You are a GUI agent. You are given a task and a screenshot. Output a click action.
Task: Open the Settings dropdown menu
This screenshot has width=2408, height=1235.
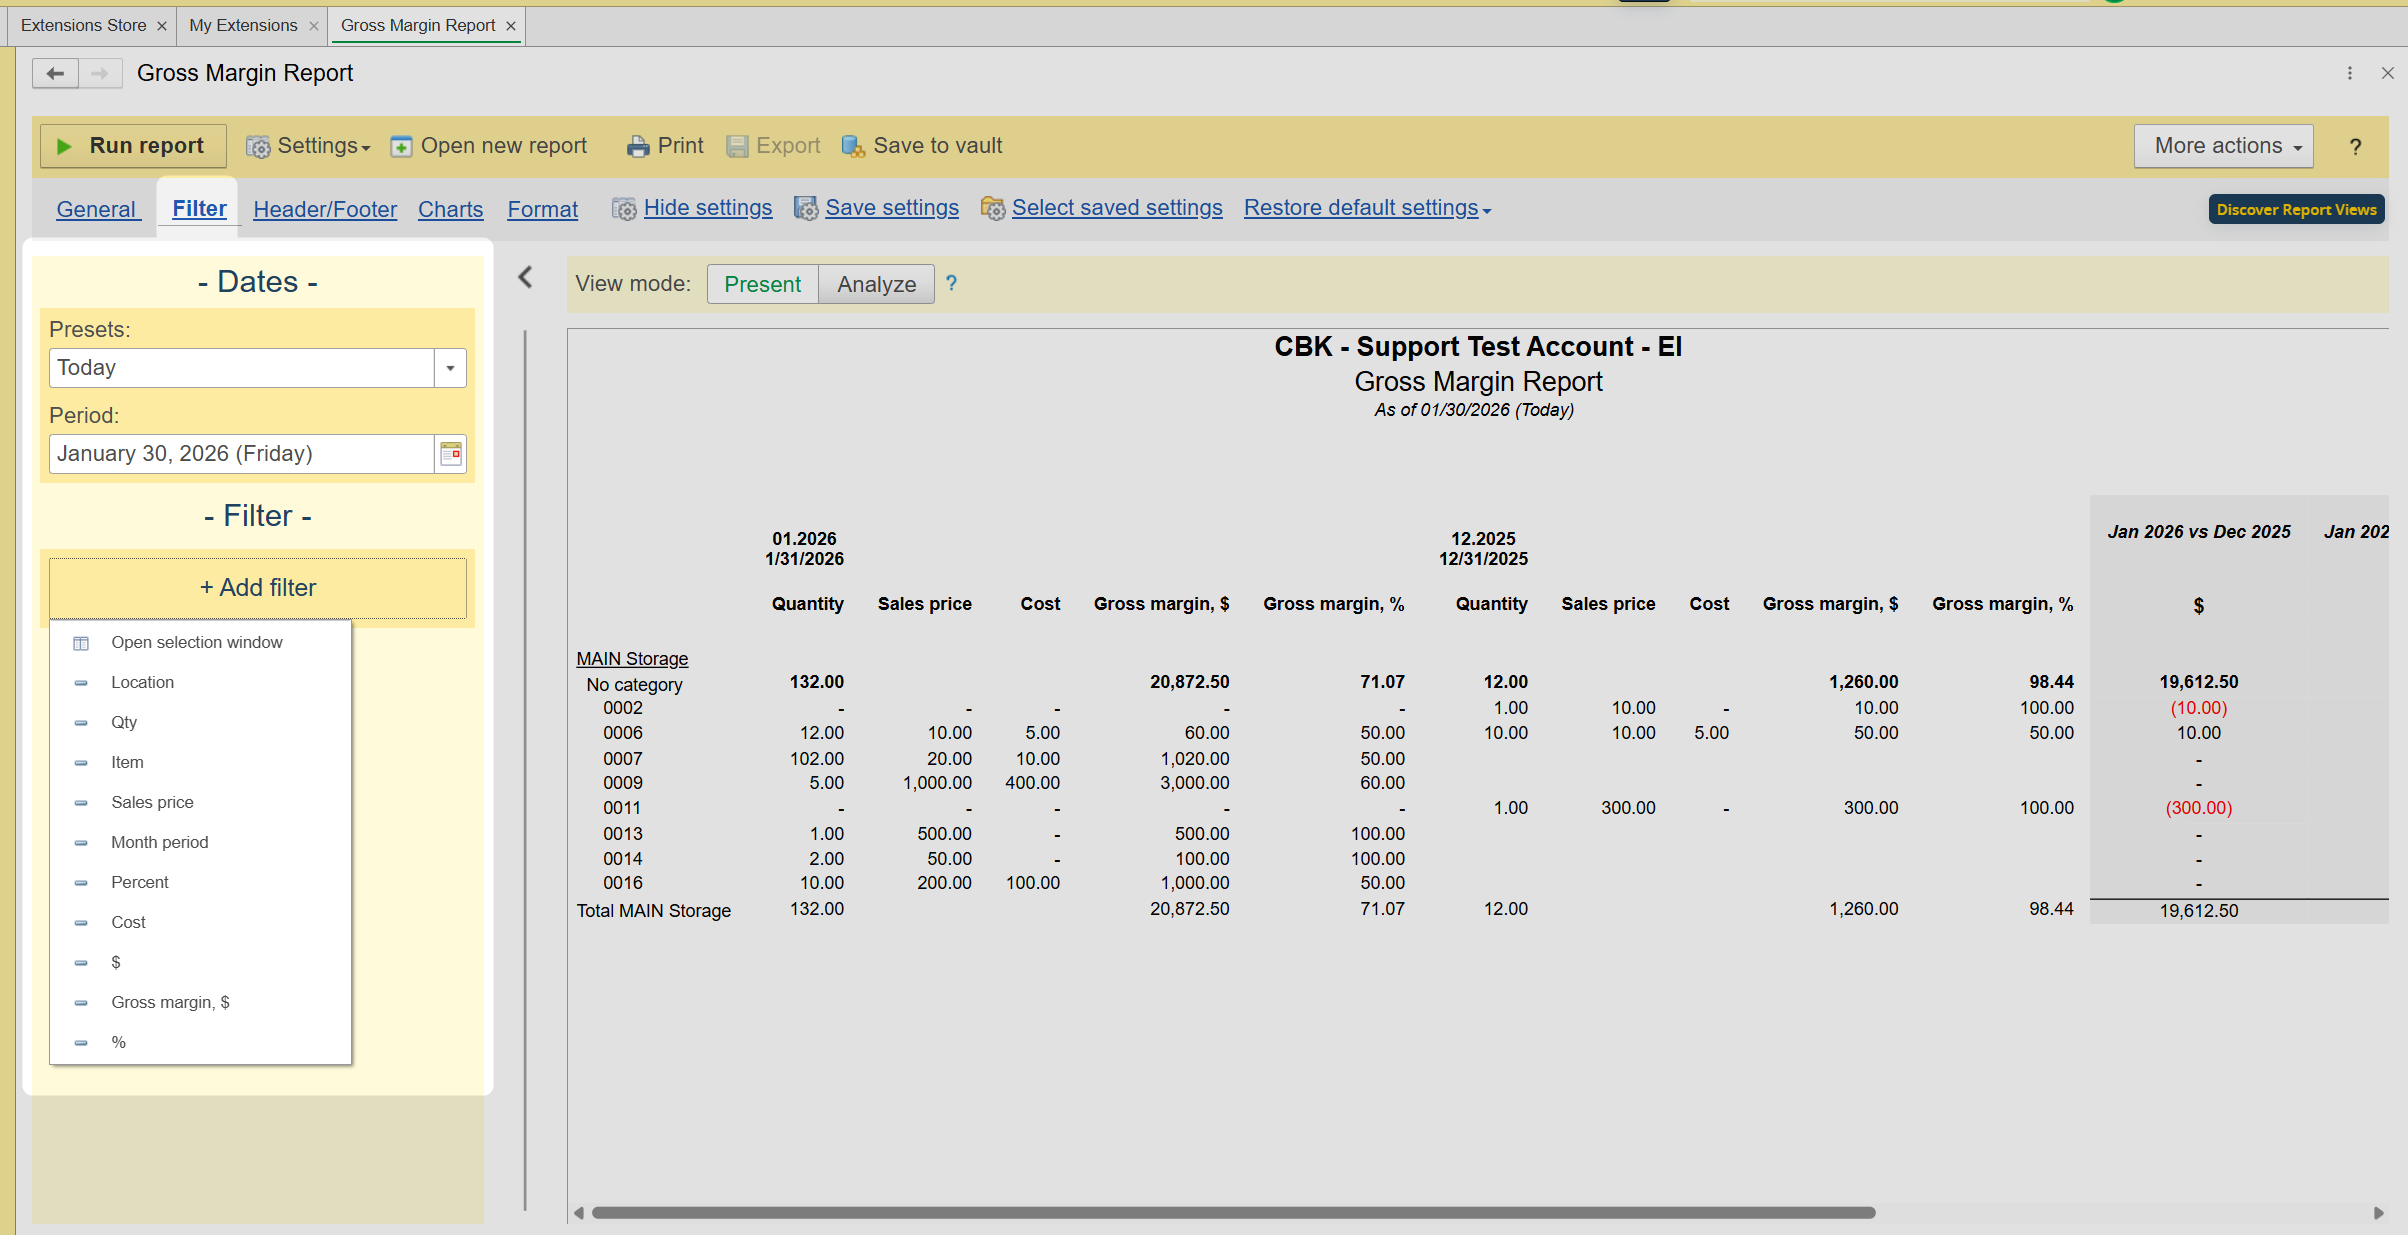click(x=308, y=146)
